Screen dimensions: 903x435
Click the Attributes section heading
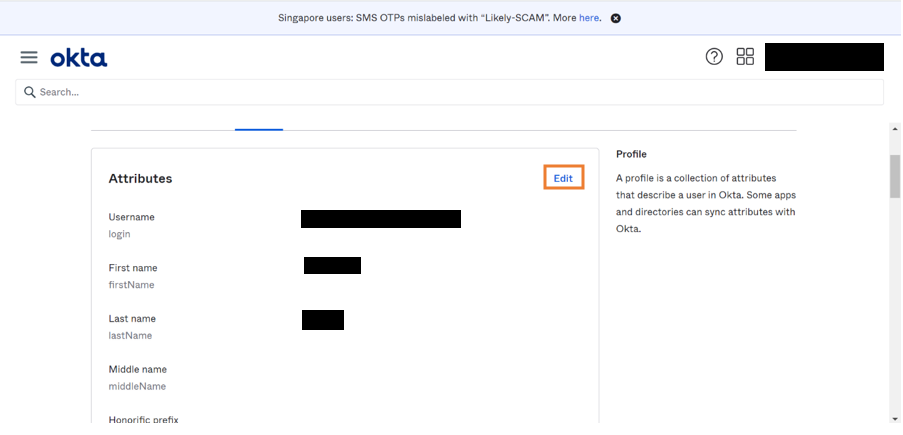(x=140, y=179)
